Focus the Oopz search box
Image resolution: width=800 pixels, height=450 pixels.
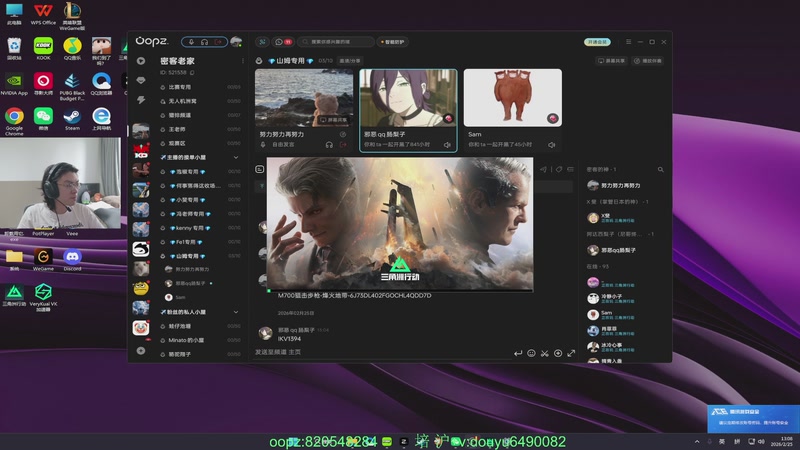tap(336, 42)
